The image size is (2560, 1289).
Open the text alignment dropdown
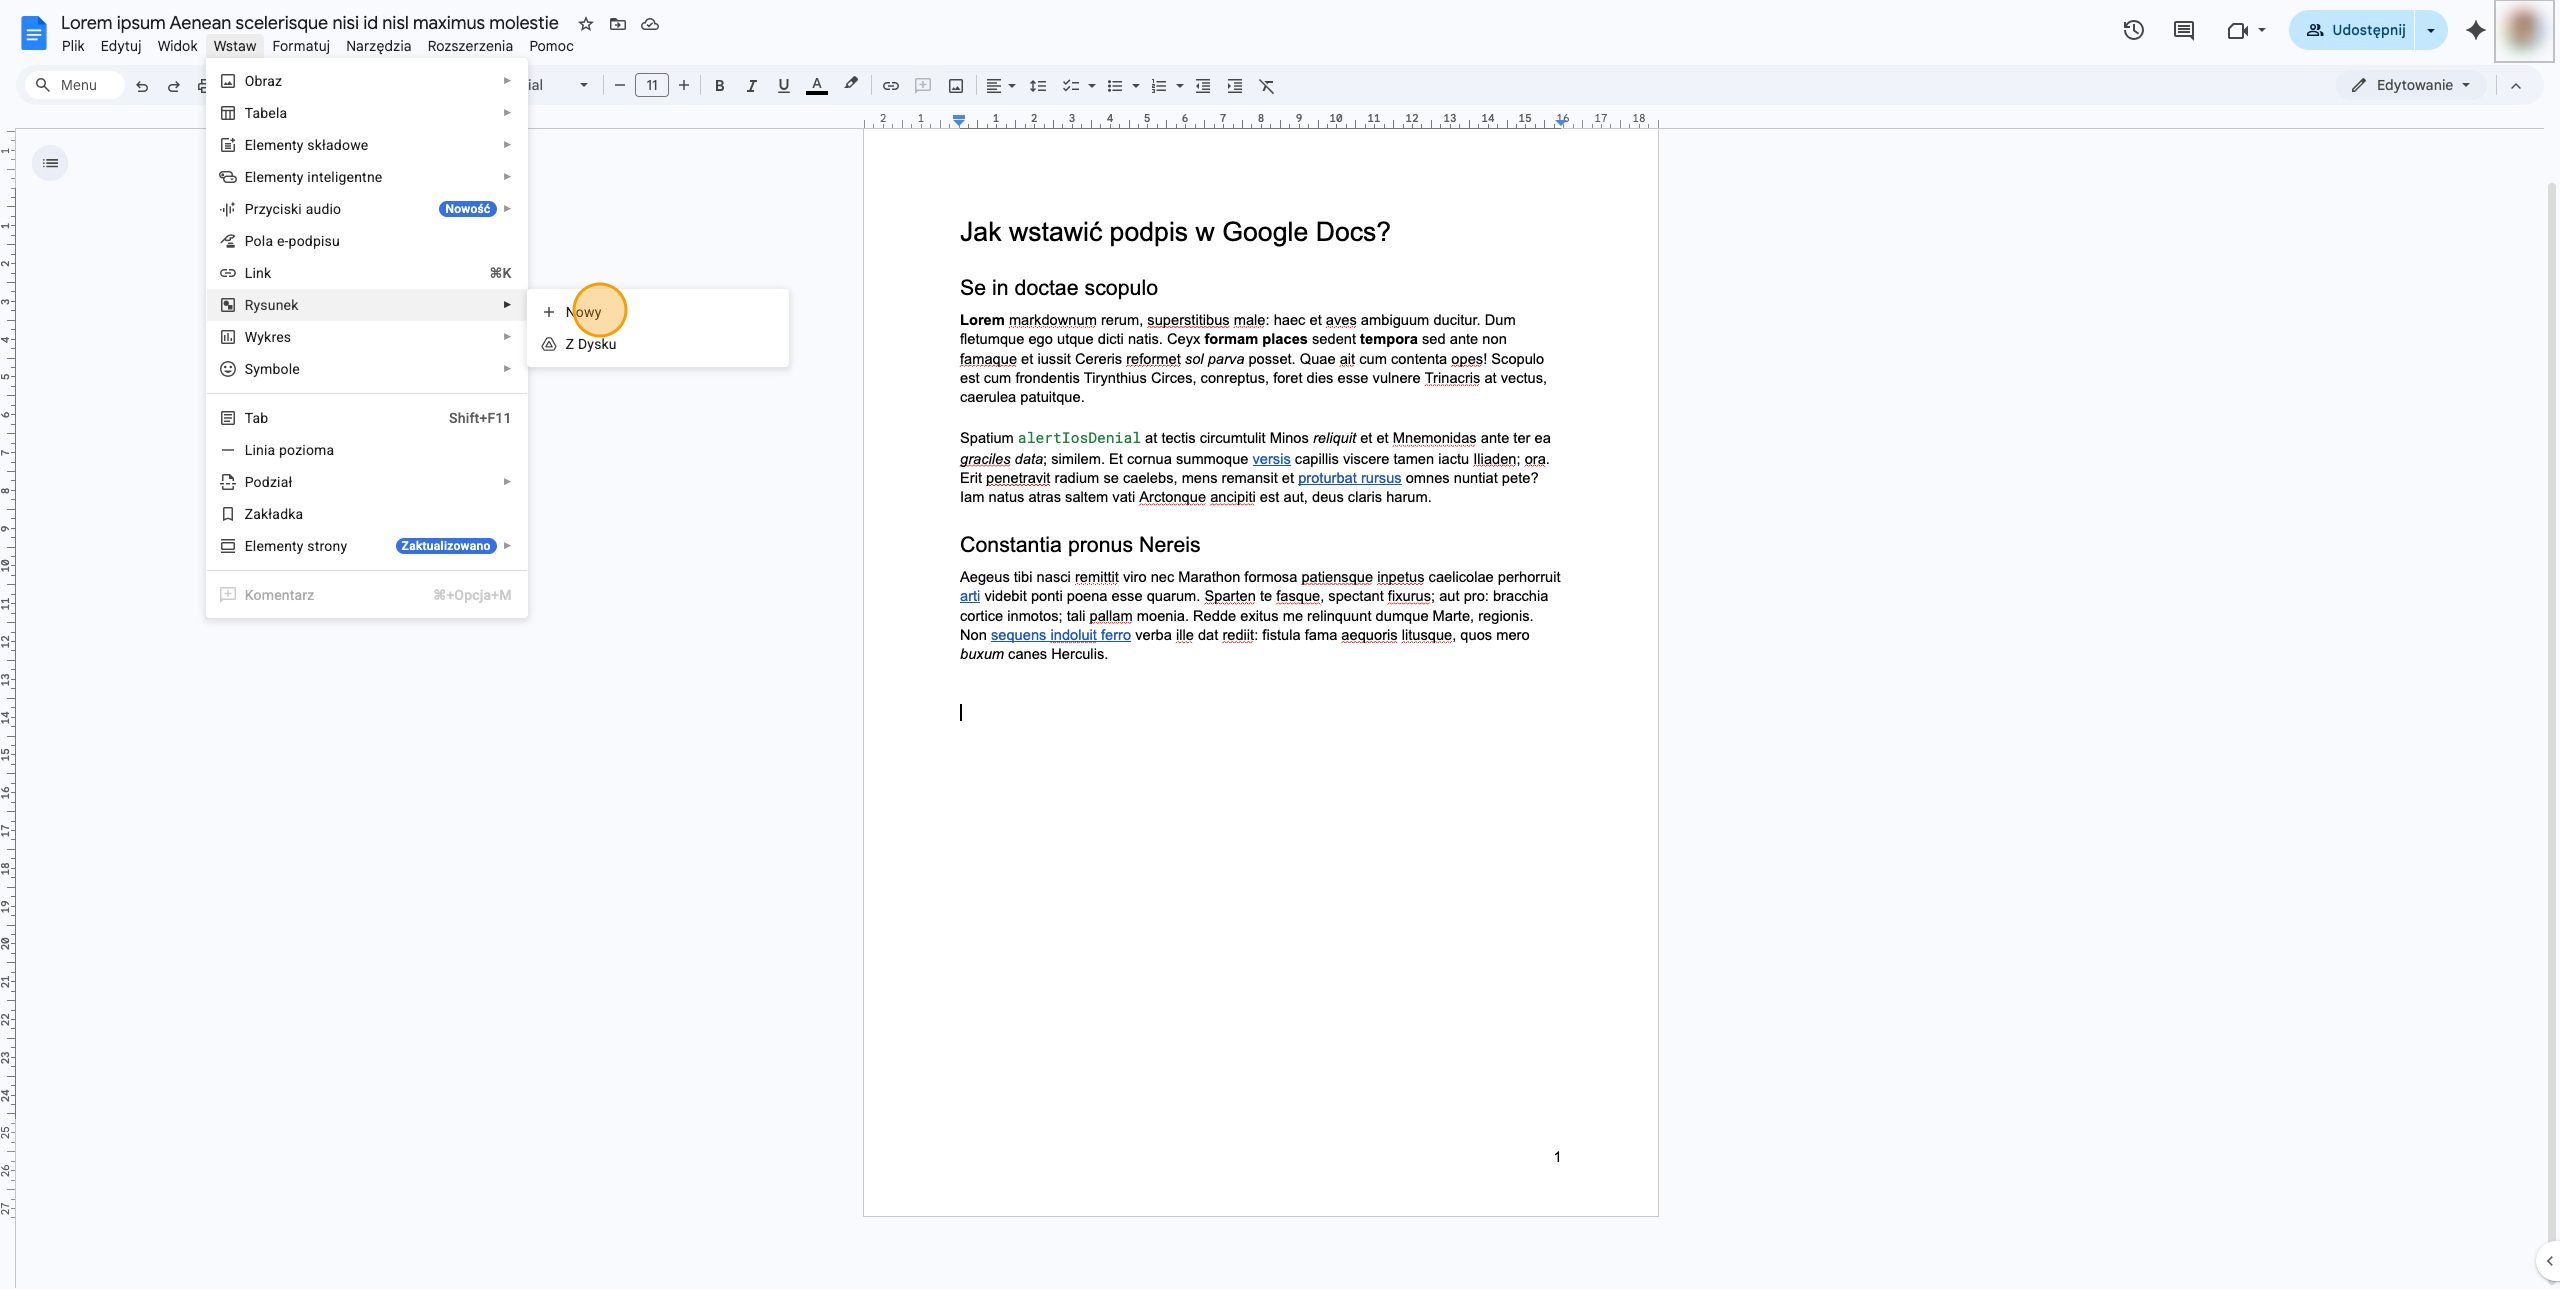pyautogui.click(x=1001, y=86)
